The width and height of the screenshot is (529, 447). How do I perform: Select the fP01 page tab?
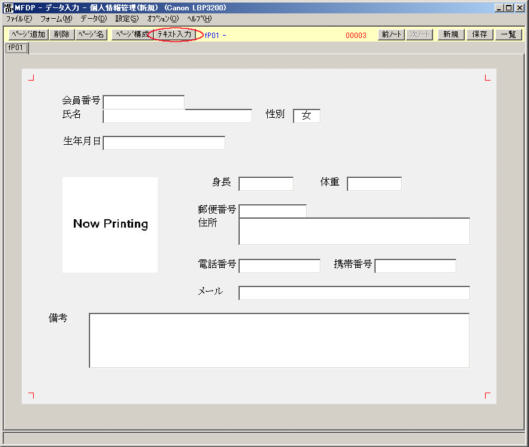pos(17,48)
